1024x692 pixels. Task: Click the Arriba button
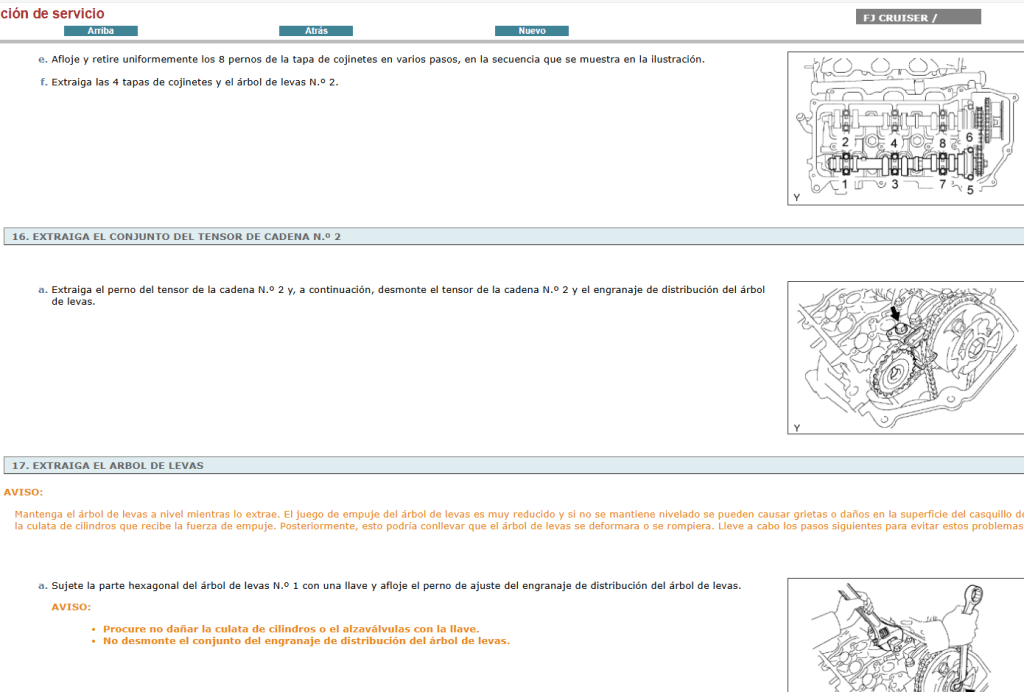coord(100,31)
